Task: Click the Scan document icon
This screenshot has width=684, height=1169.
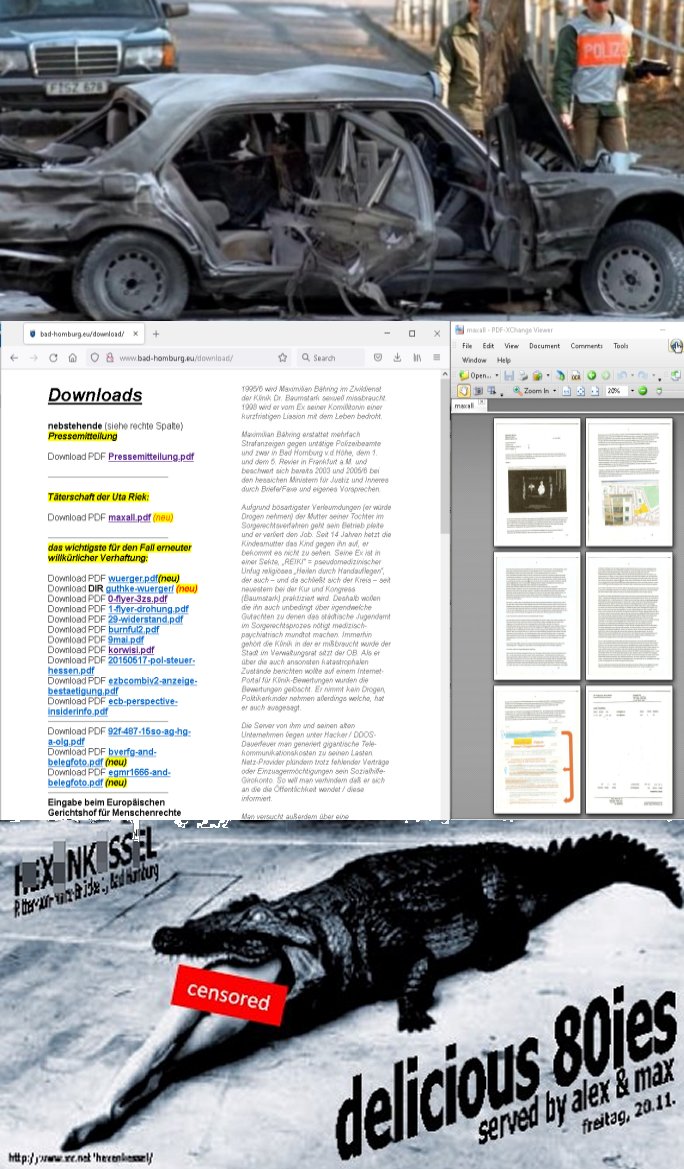Action: click(x=560, y=376)
